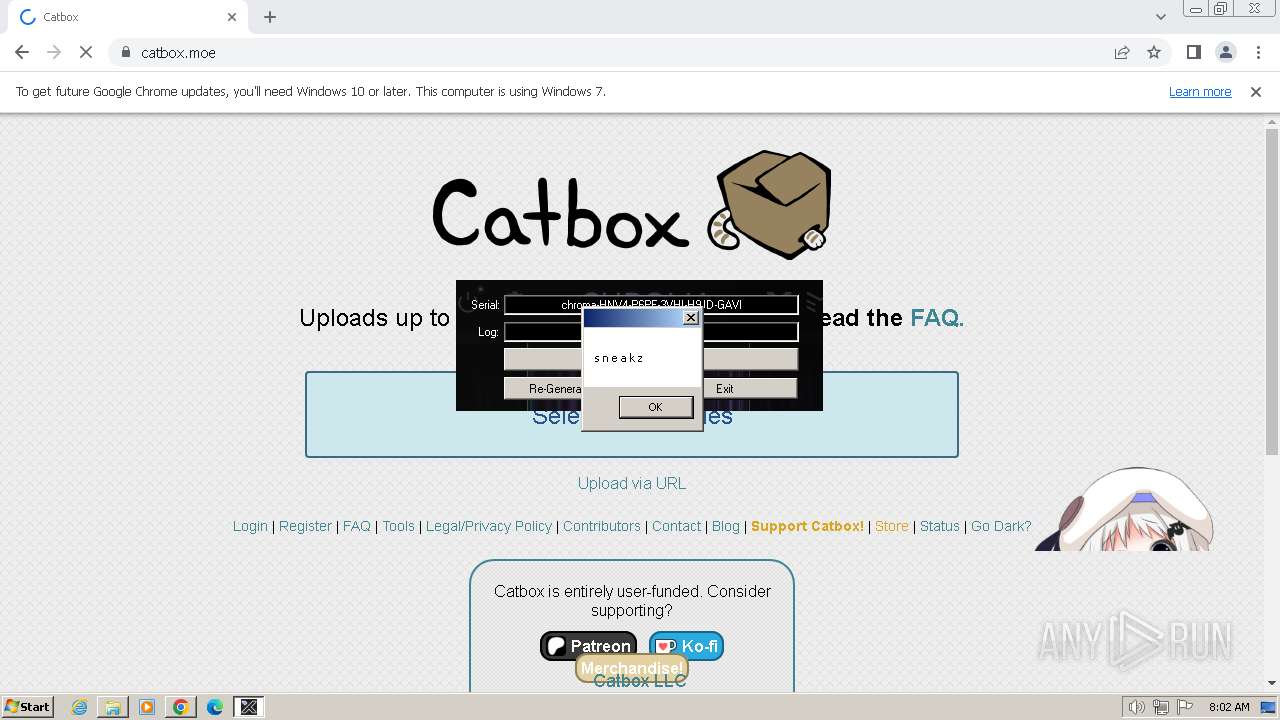The width and height of the screenshot is (1280, 720).
Task: Click the forward navigation arrow
Action: click(x=54, y=52)
